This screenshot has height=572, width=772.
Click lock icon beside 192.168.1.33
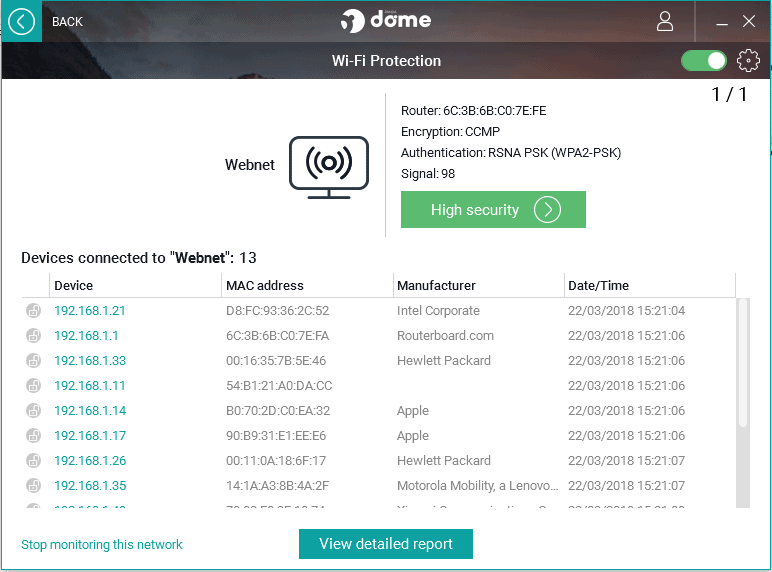(x=33, y=361)
